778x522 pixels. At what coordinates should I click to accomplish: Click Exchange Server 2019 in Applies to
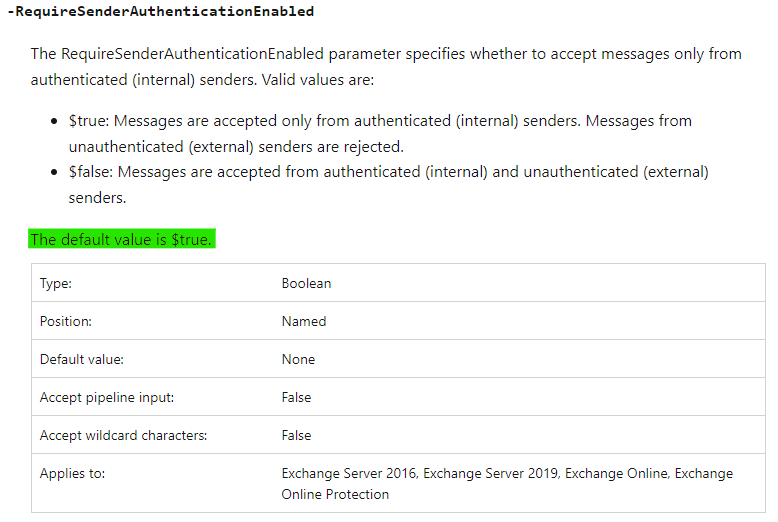pos(492,473)
